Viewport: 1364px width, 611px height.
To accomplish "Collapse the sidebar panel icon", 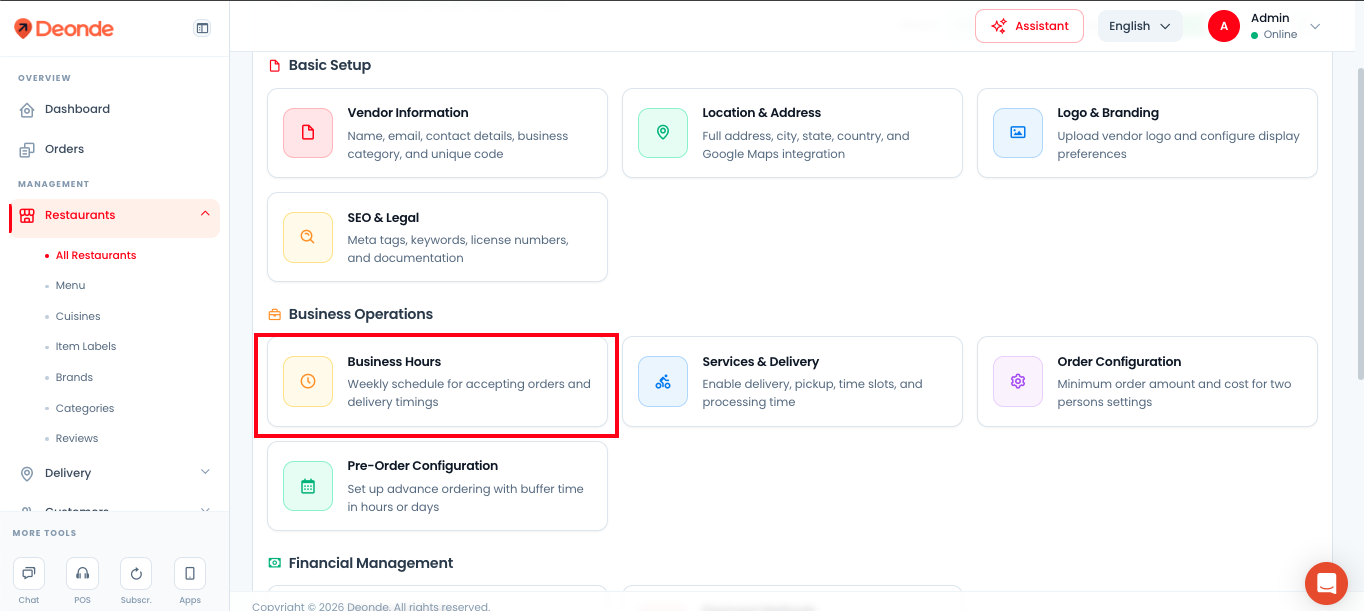I will (x=202, y=28).
